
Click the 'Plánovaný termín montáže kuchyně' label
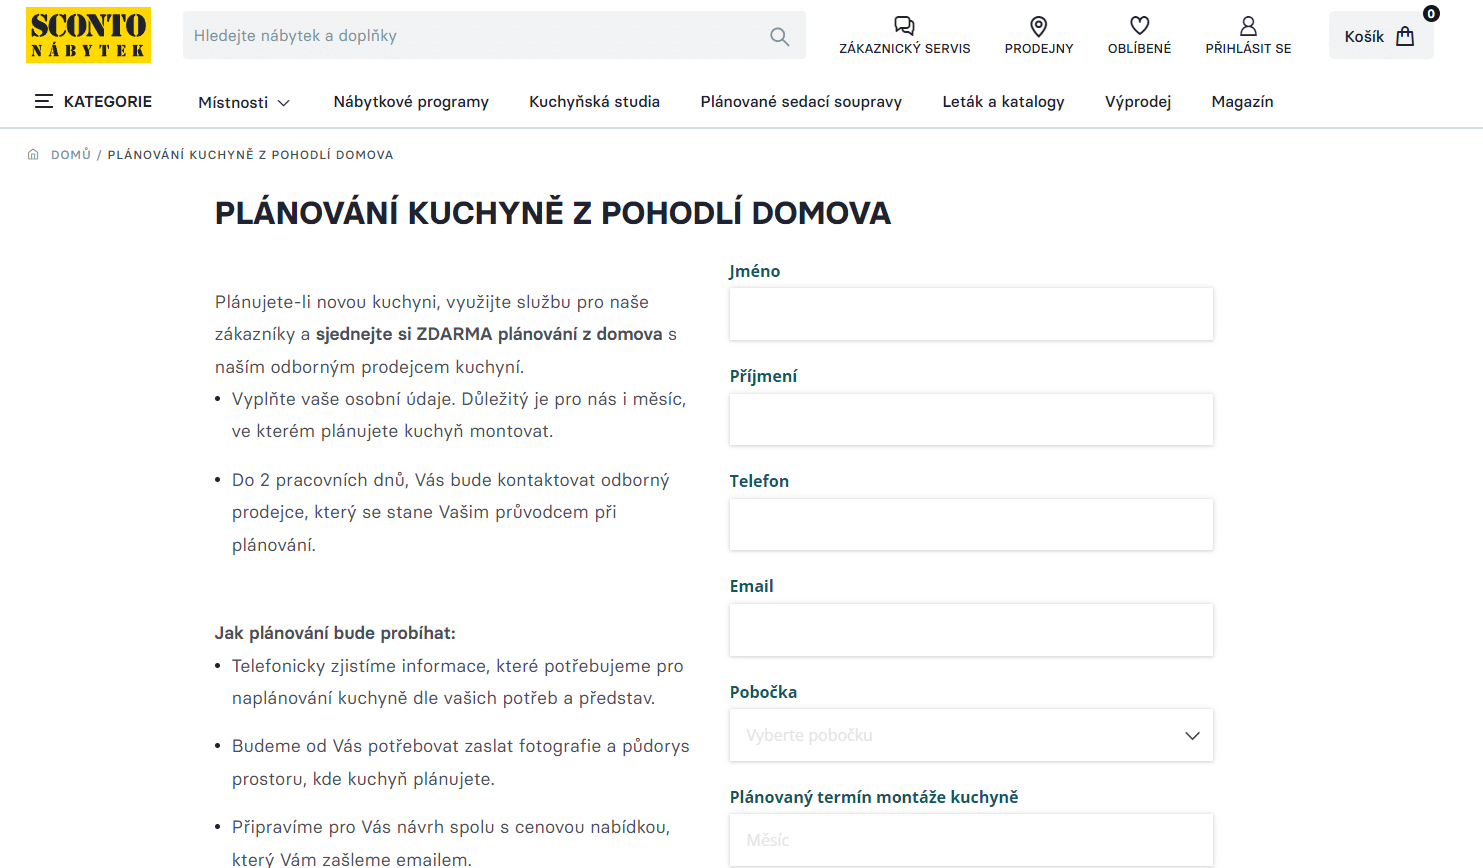pyautogui.click(x=874, y=797)
